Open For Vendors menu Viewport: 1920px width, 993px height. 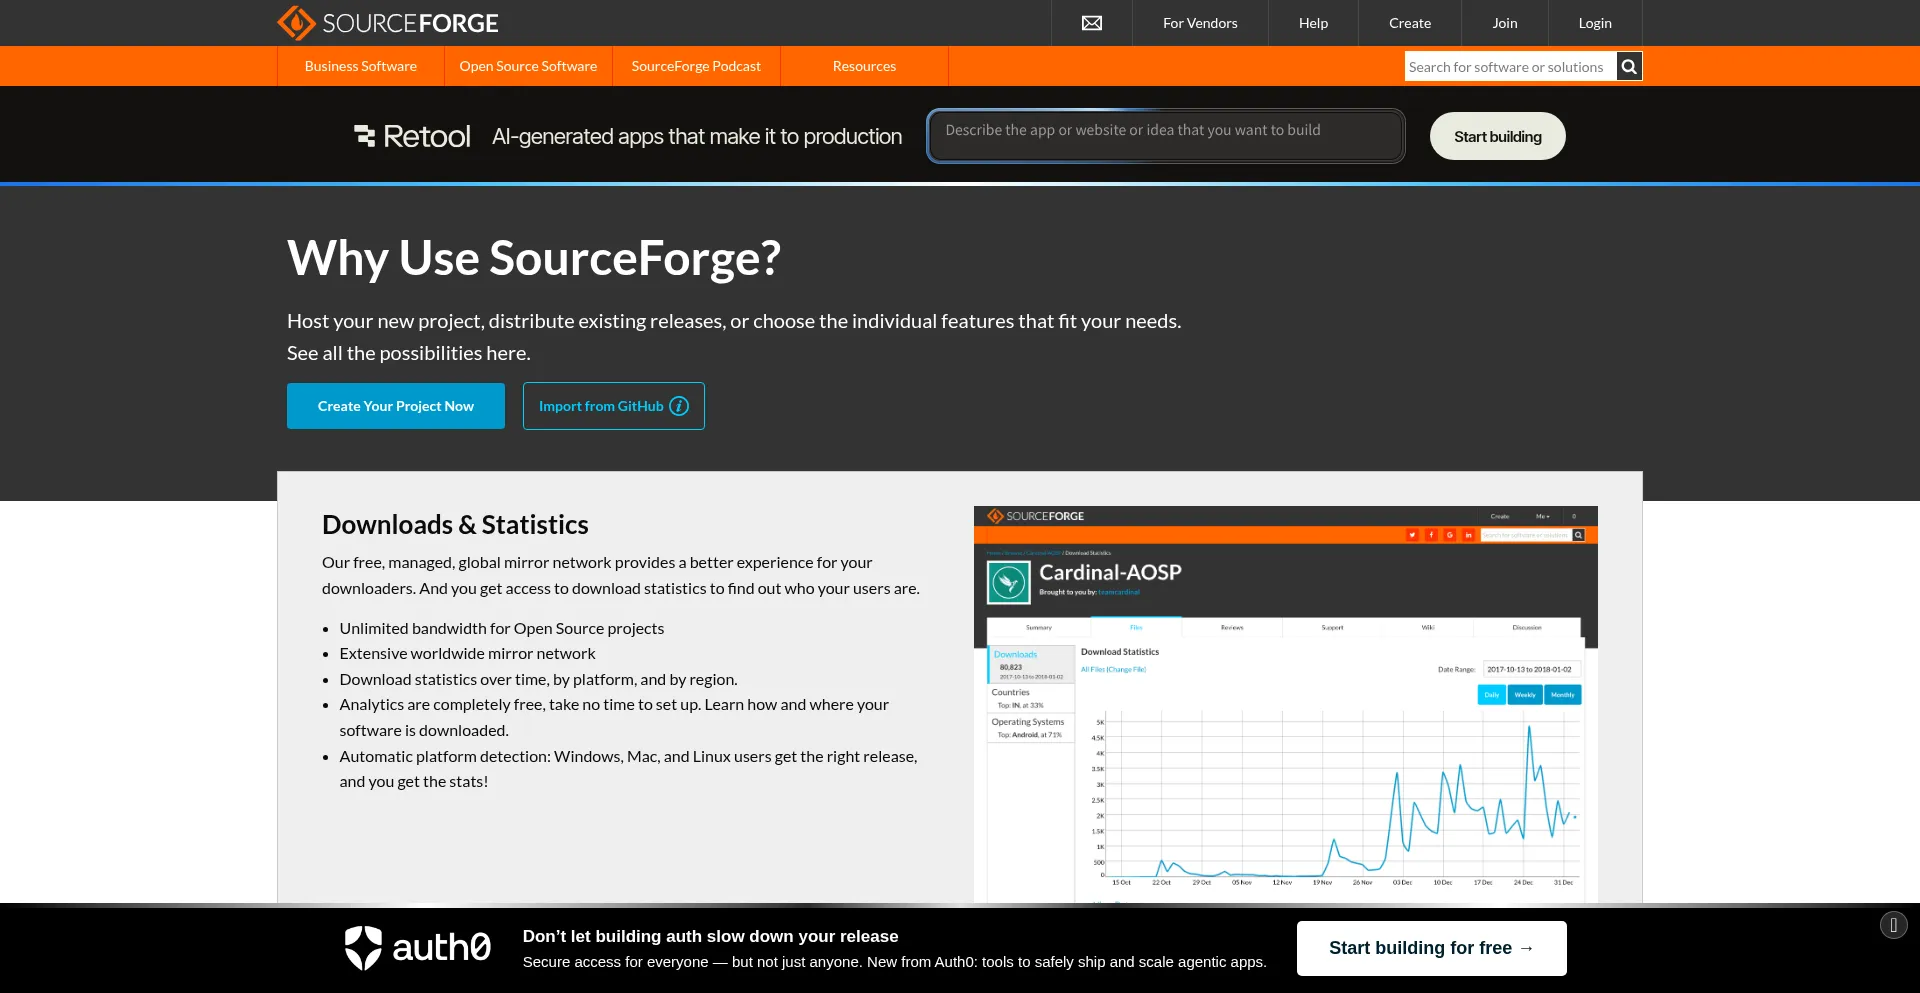tap(1200, 23)
